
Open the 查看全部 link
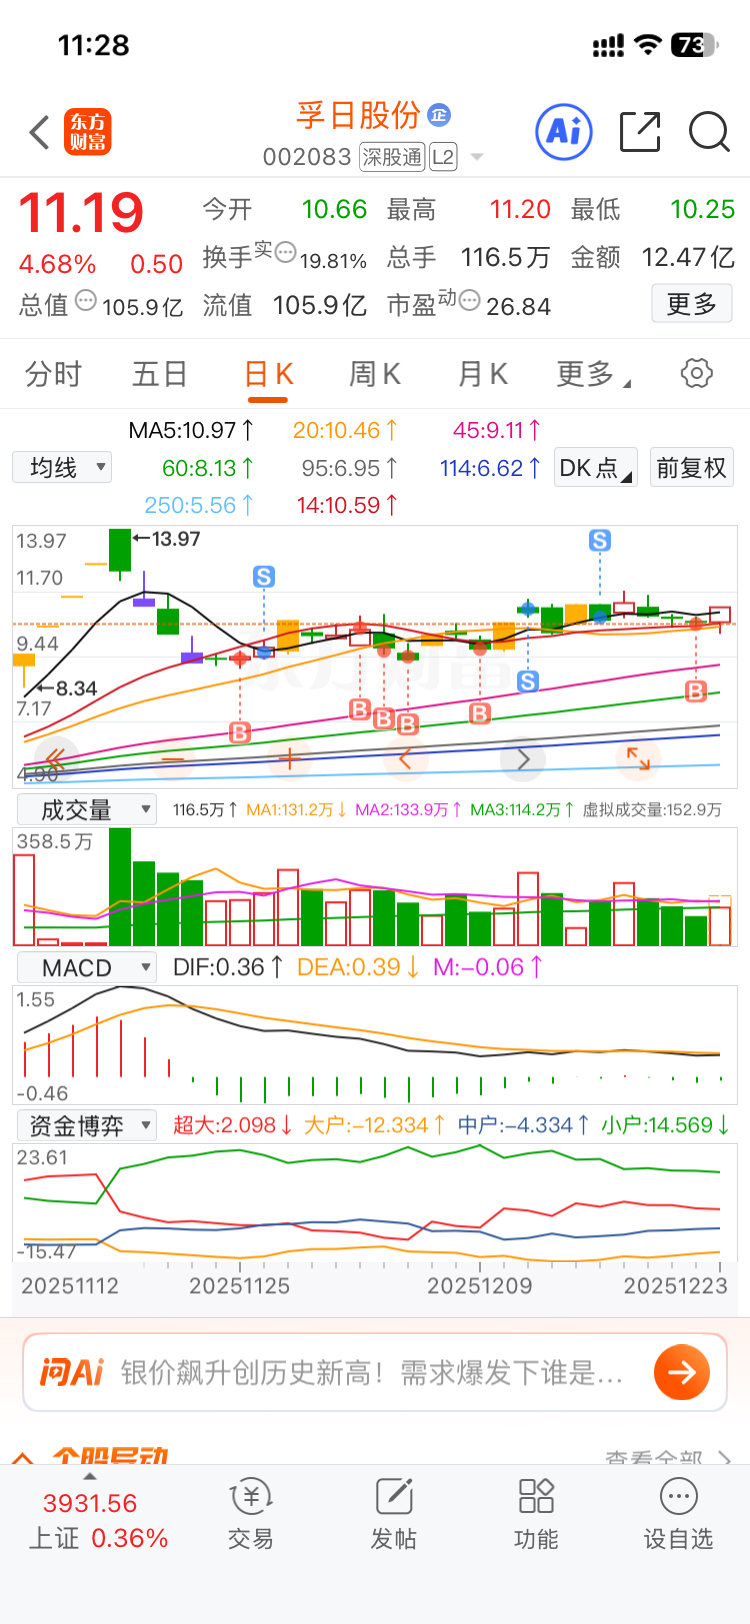coord(668,1458)
